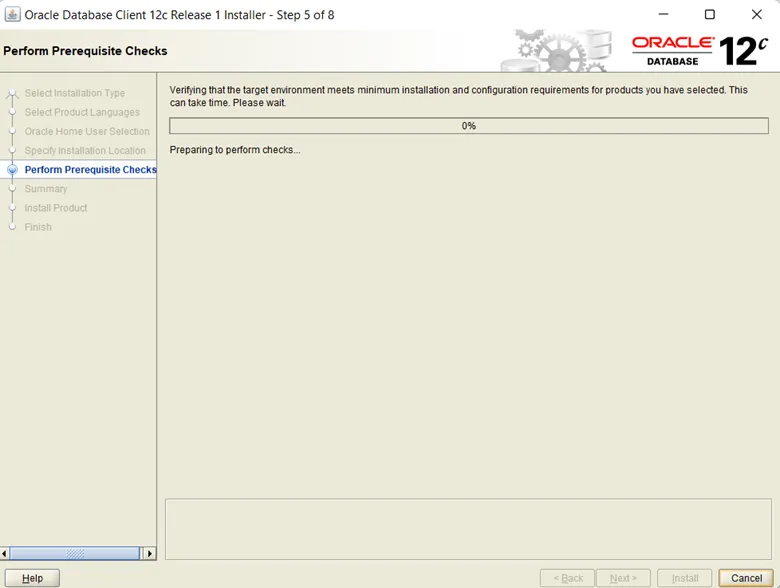Viewport: 780px width, 588px height.
Task: Click the scroll left arrow in sidebar
Action: pos(4,554)
